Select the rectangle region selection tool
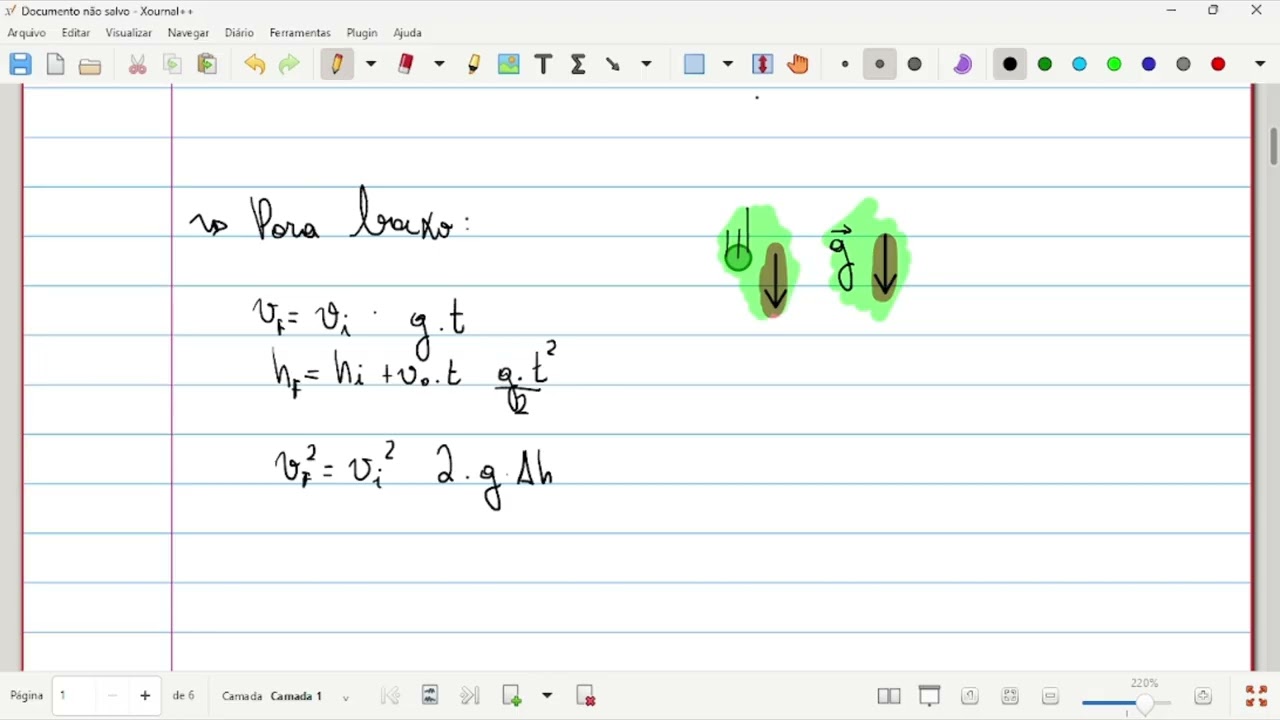This screenshot has height=720, width=1280. [695, 64]
